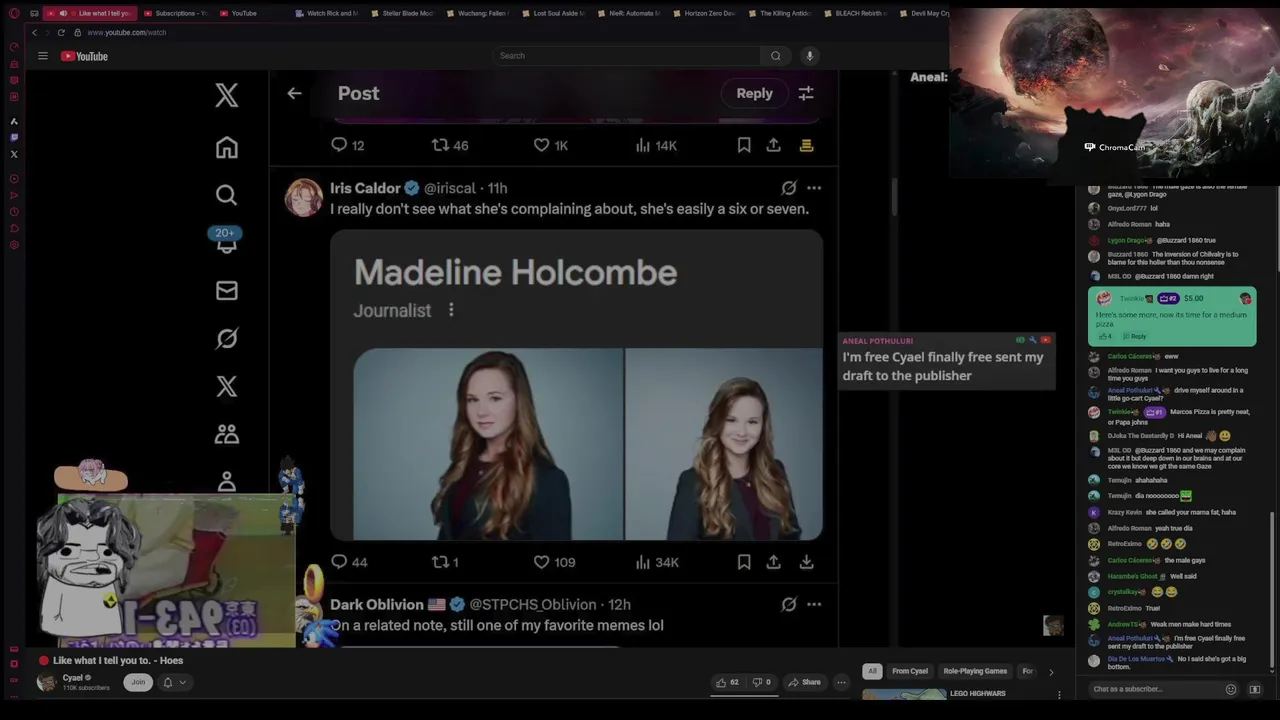Switch to the Subscriptions browser tab
The height and width of the screenshot is (720, 1280).
(177, 13)
